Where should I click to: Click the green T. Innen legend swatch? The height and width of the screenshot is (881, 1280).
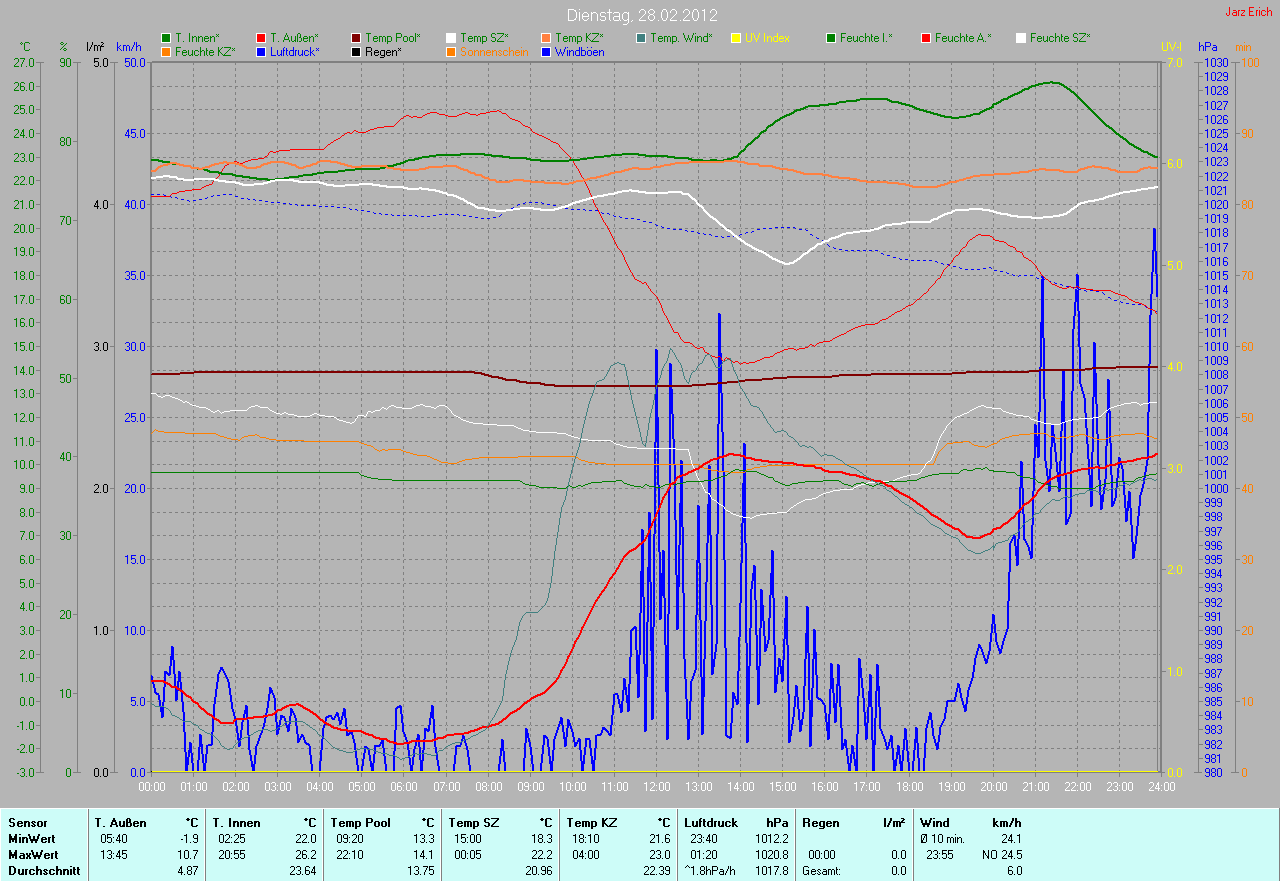pyautogui.click(x=165, y=38)
